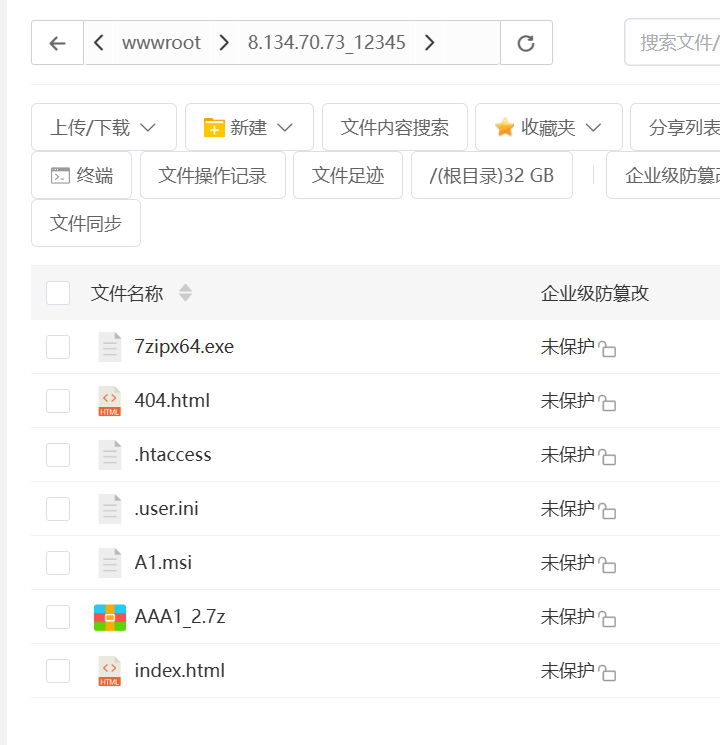Open the 上传/下载 dropdown

point(104,127)
